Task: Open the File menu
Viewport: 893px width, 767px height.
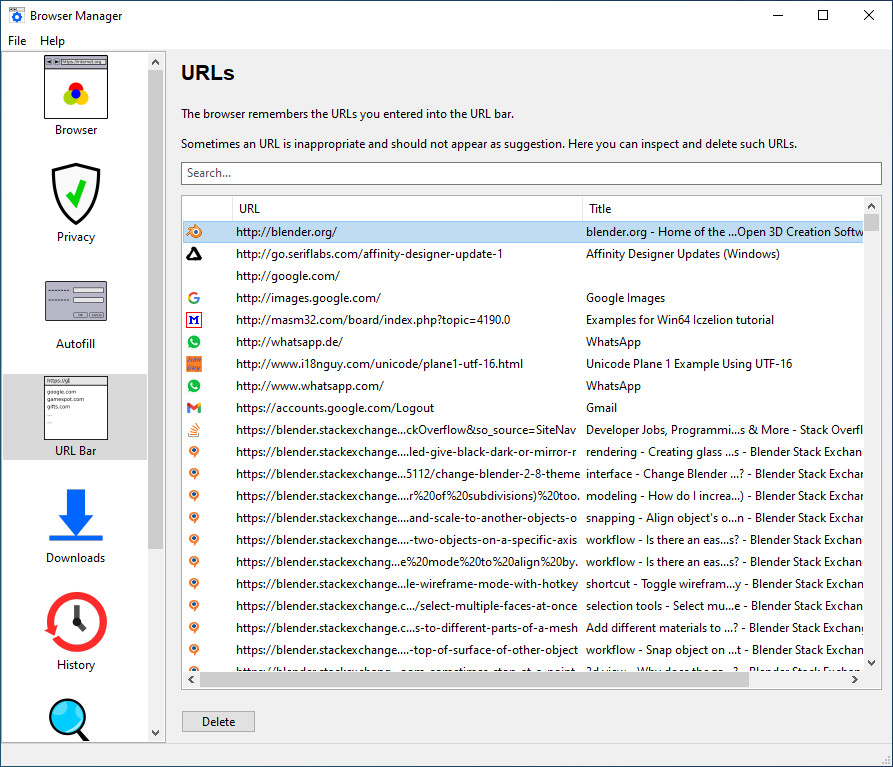Action: (x=17, y=41)
